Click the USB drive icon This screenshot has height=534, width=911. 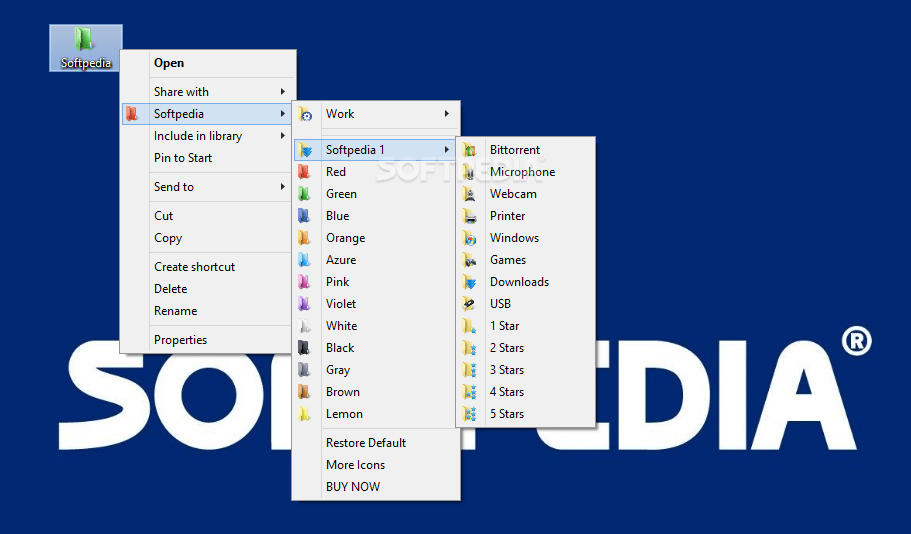pos(469,304)
